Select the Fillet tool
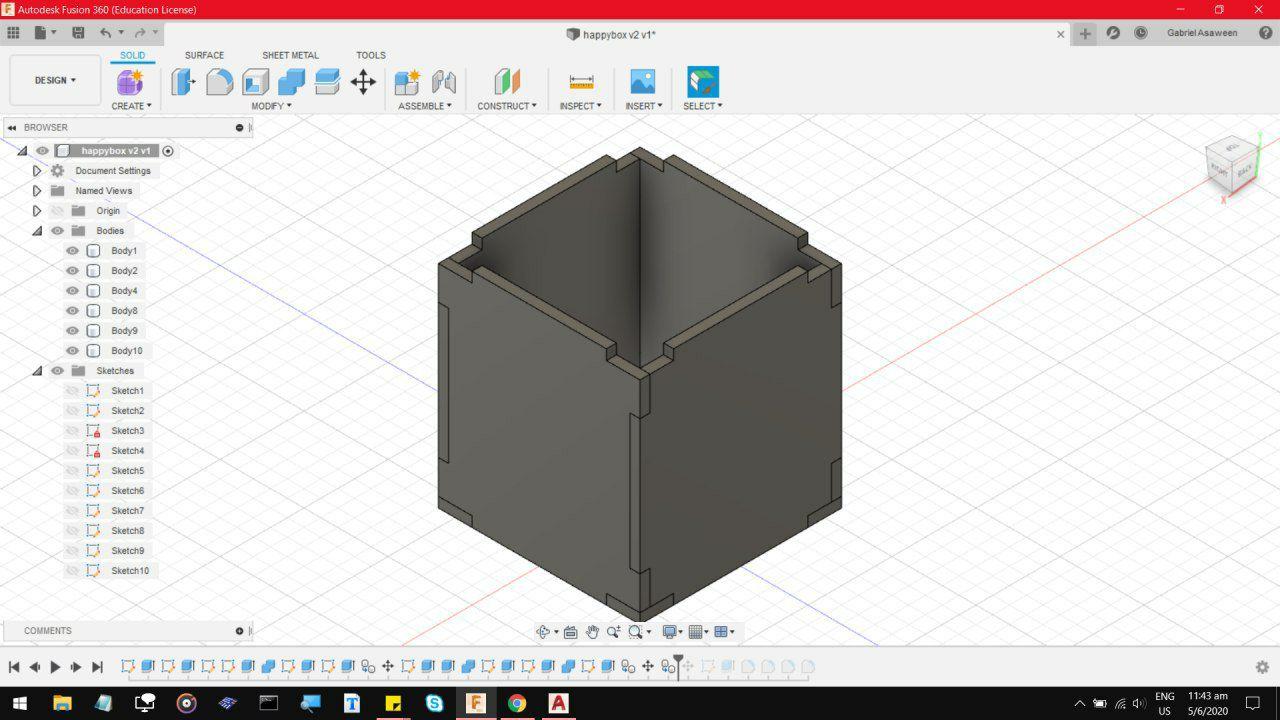1280x720 pixels. [x=219, y=82]
